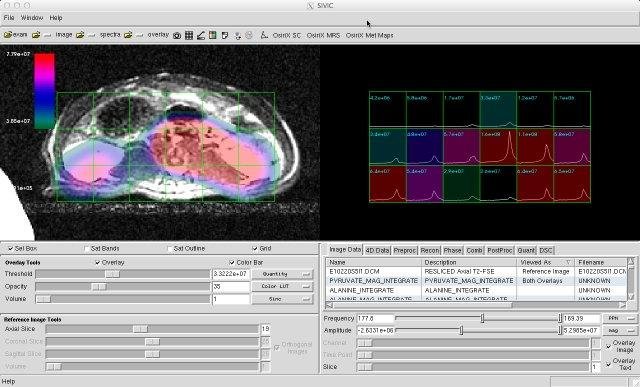Switch to the Preproc tab

click(x=404, y=251)
